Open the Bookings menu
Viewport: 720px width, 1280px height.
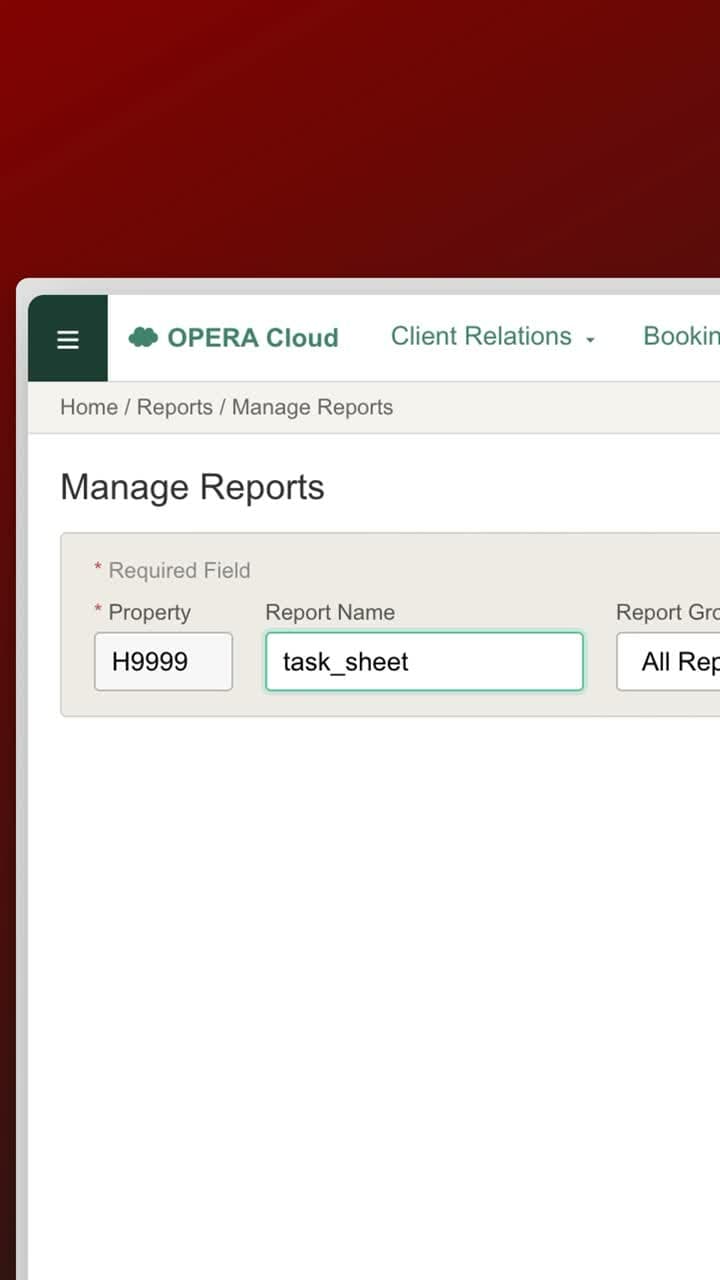click(x=681, y=337)
